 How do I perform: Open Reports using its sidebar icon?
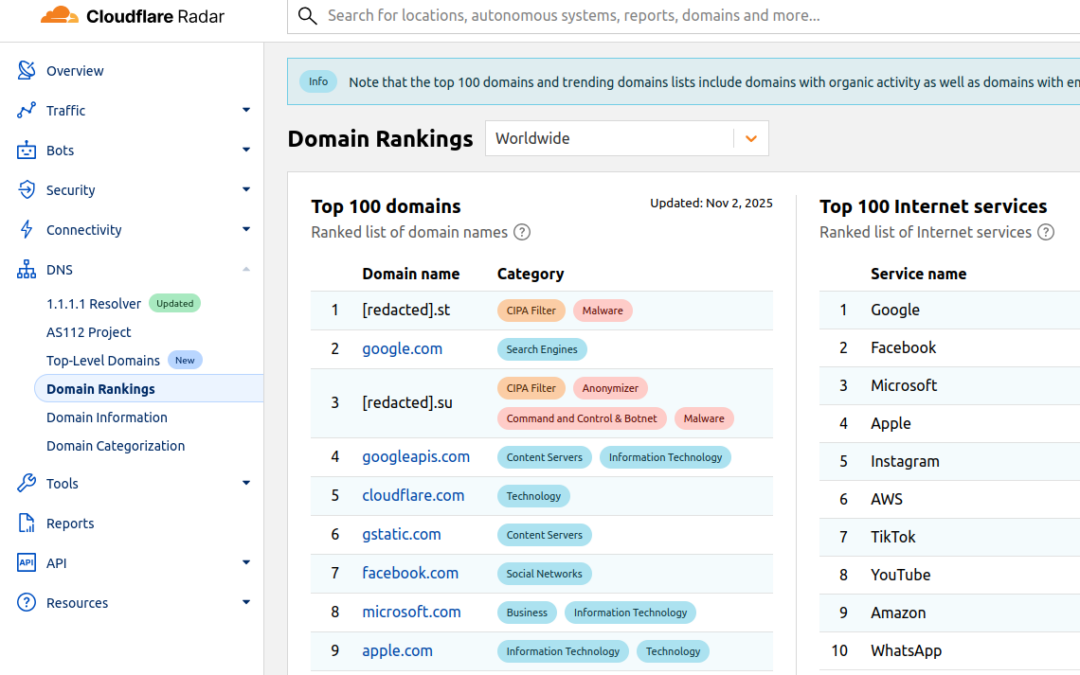click(x=27, y=523)
